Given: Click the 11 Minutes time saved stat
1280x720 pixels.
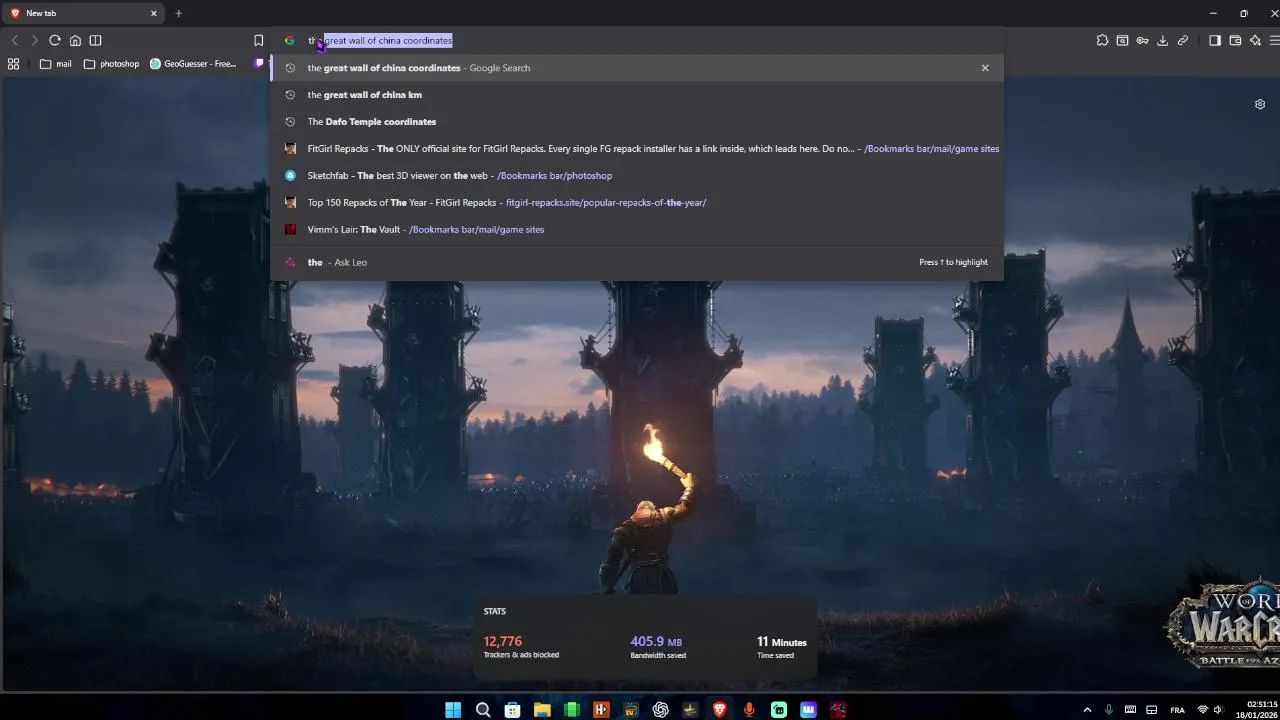Looking at the screenshot, I should pos(781,647).
